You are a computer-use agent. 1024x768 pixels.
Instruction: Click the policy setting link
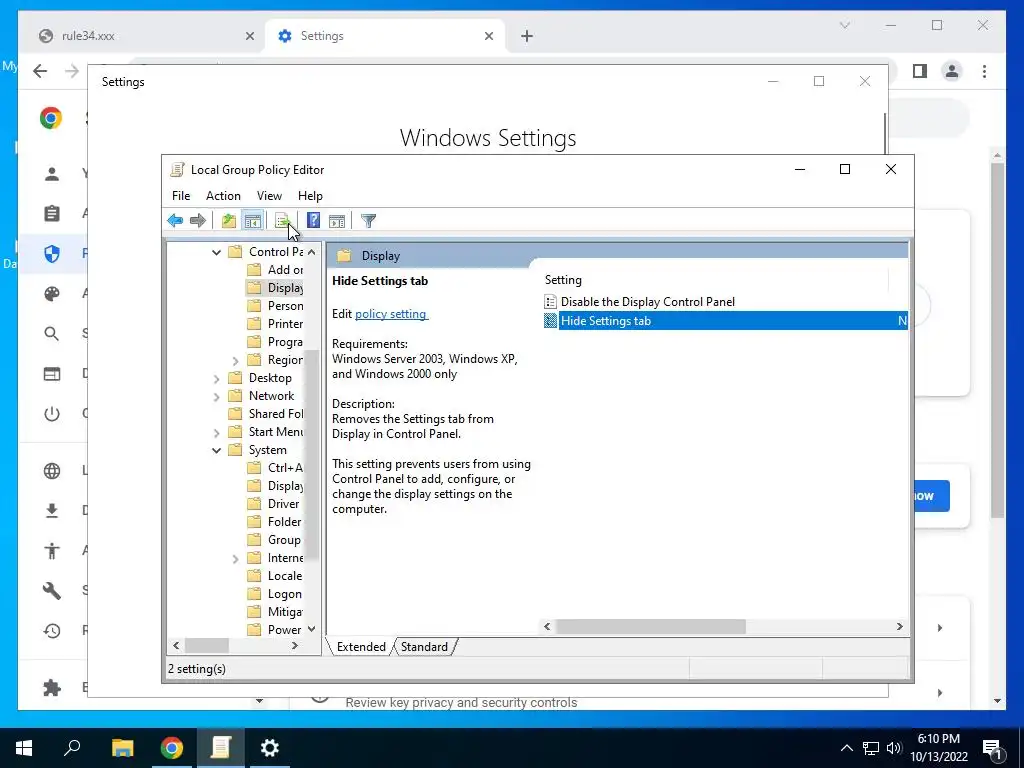click(391, 314)
